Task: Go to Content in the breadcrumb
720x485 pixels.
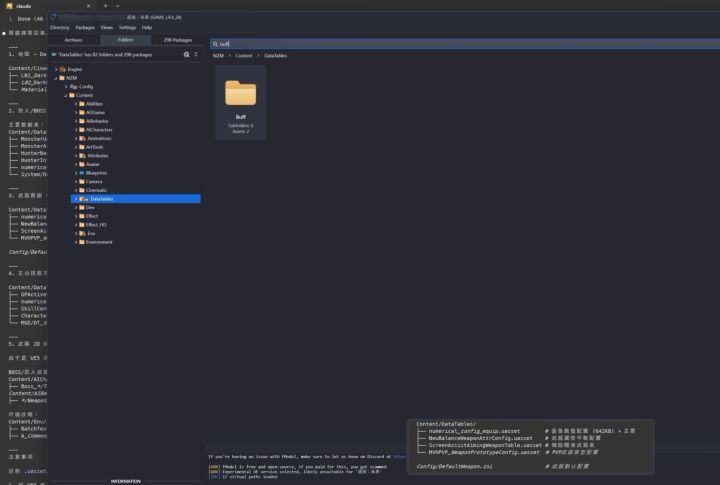Action: 244,56
